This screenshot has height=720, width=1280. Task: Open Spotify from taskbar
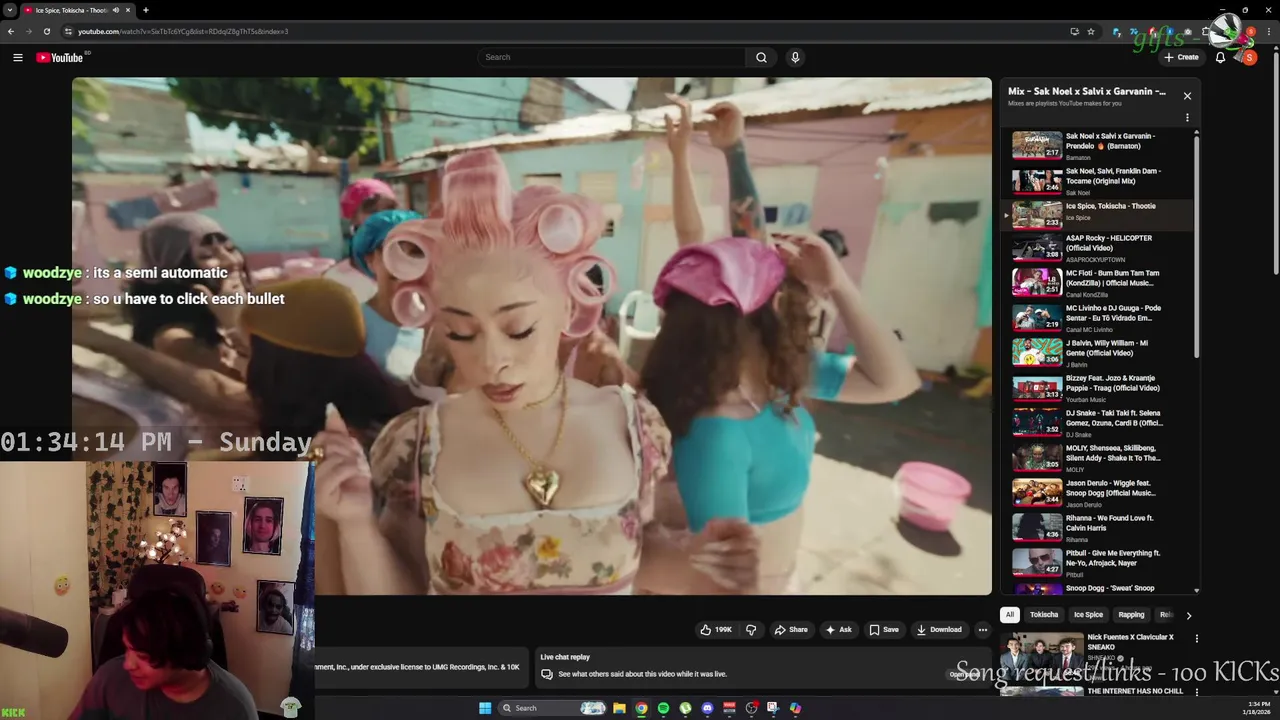coord(663,708)
